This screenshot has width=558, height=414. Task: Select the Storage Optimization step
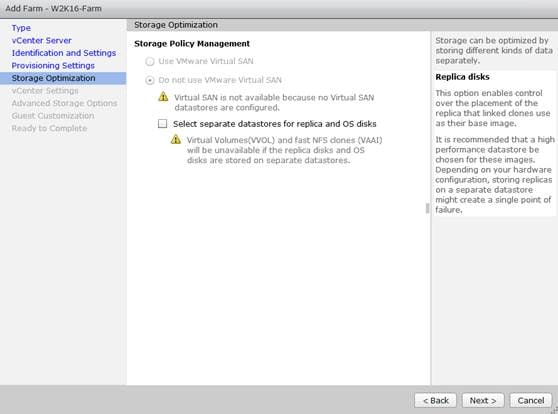point(63,78)
